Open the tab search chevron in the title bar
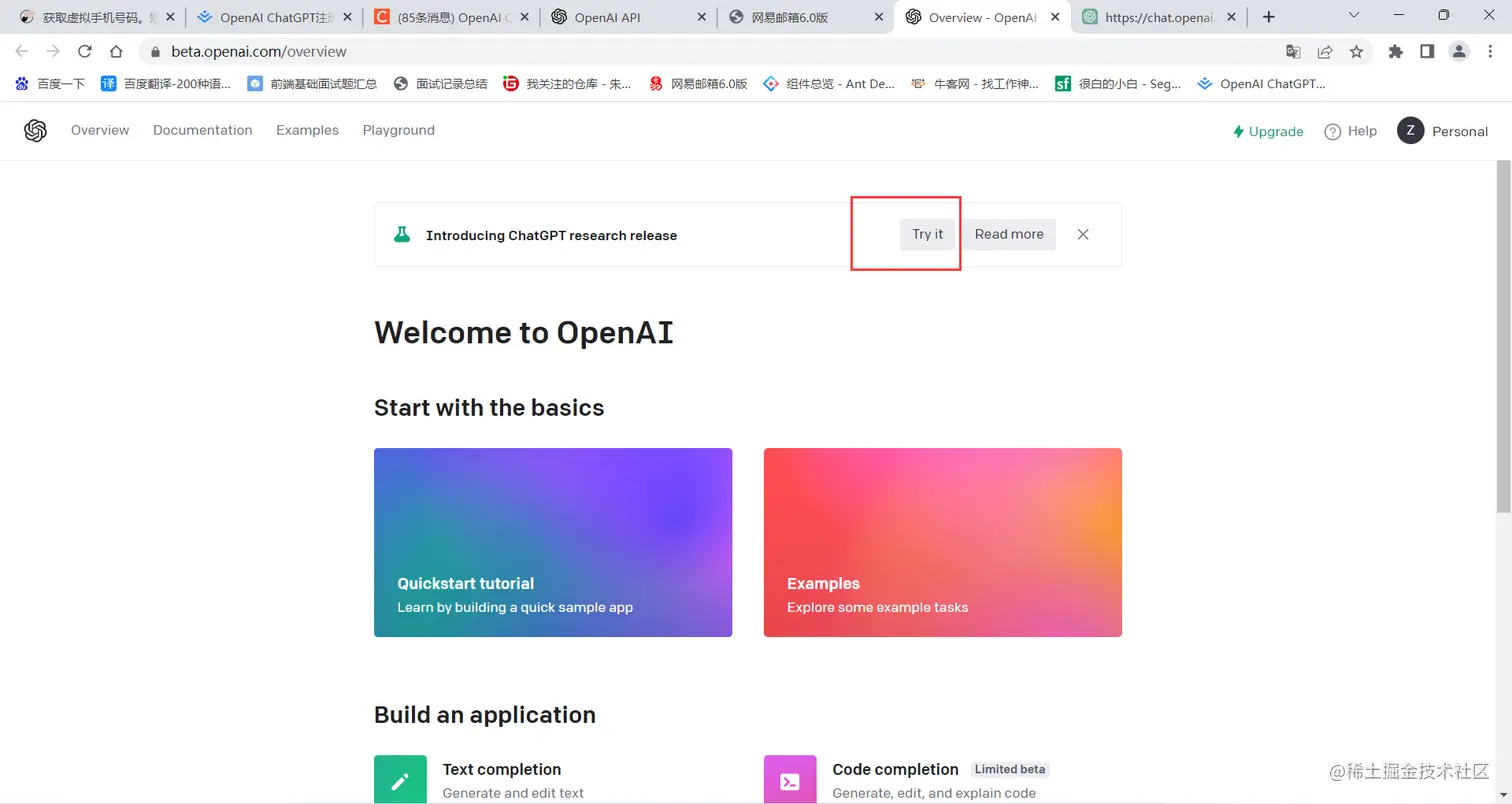The image size is (1512, 804). click(1354, 15)
